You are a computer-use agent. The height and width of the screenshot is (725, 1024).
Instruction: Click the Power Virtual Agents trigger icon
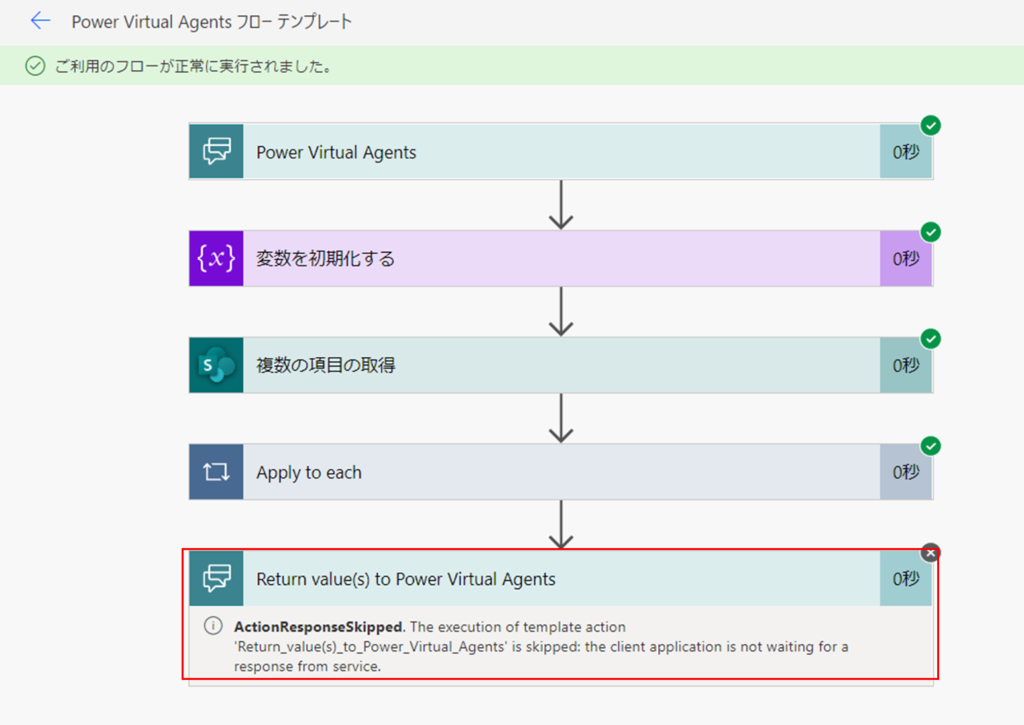[x=216, y=152]
